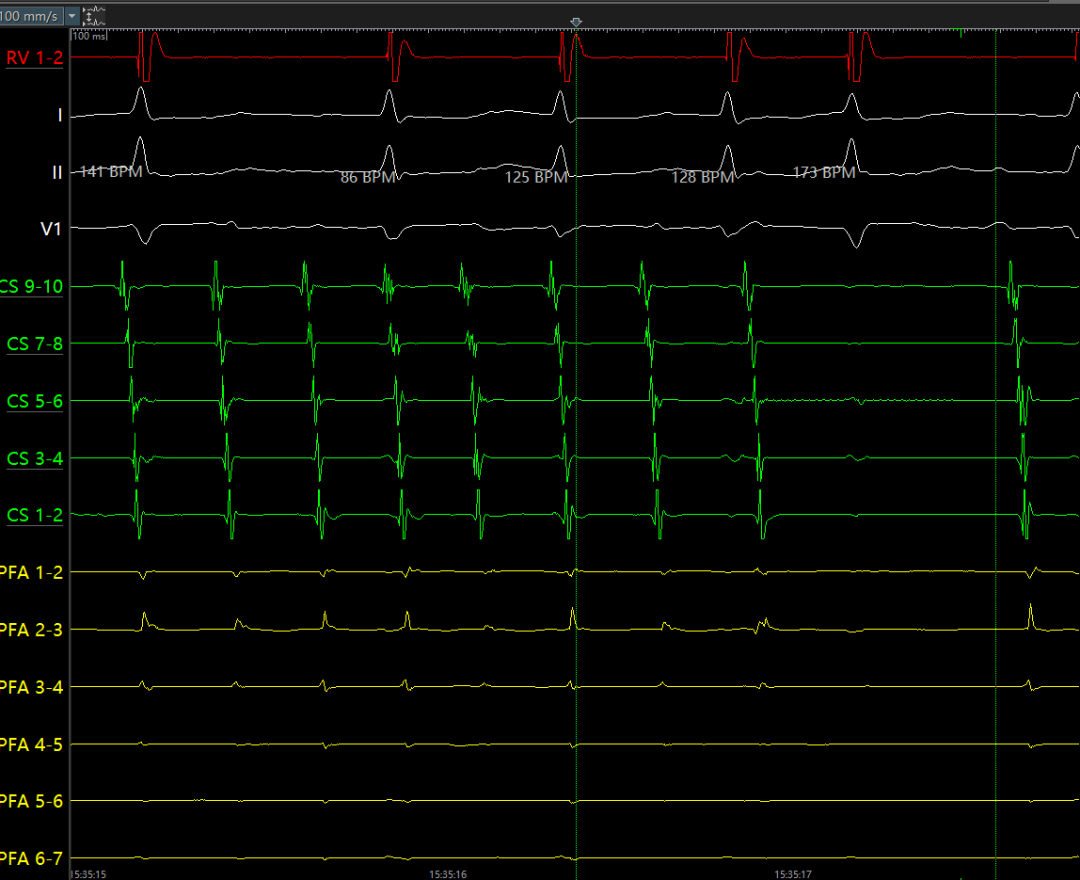The image size is (1080, 880).
Task: Select the arrow cursor marker on the time ruler
Action: point(575,22)
